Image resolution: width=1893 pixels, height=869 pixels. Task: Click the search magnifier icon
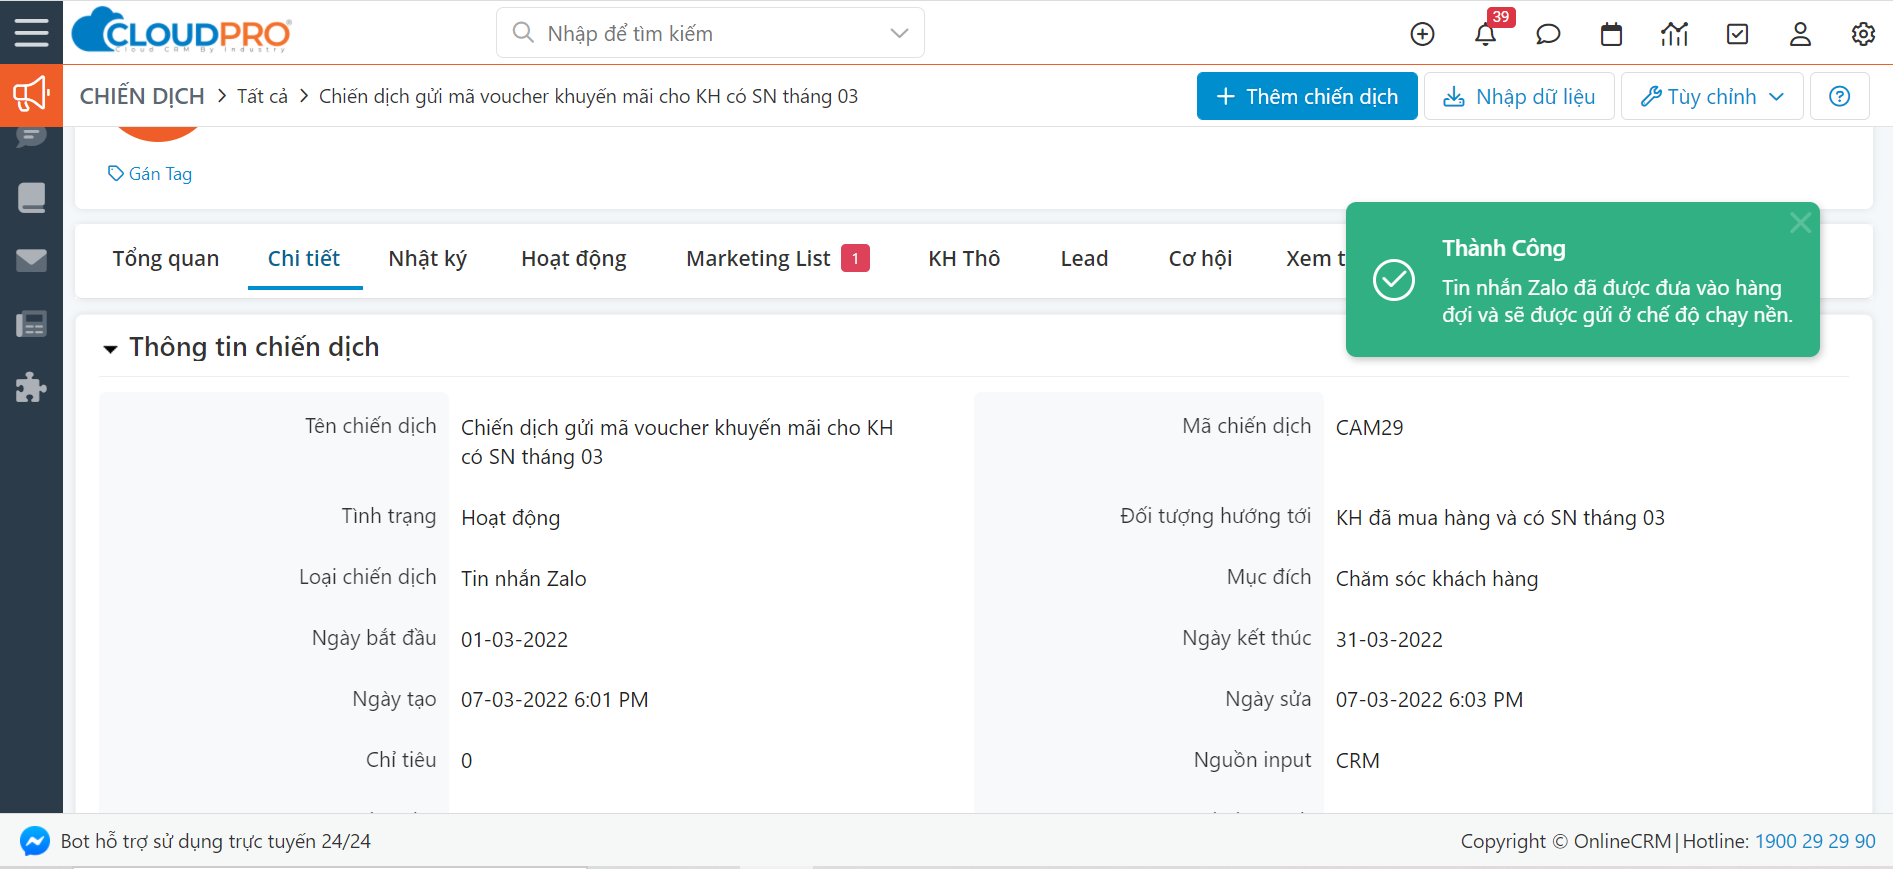tap(522, 33)
